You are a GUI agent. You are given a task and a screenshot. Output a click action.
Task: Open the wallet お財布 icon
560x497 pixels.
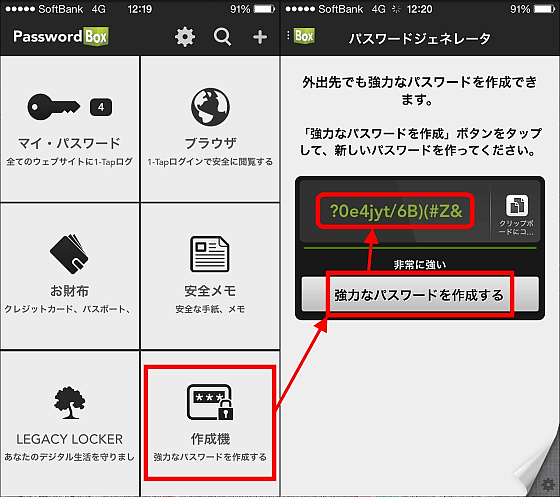pyautogui.click(x=69, y=254)
